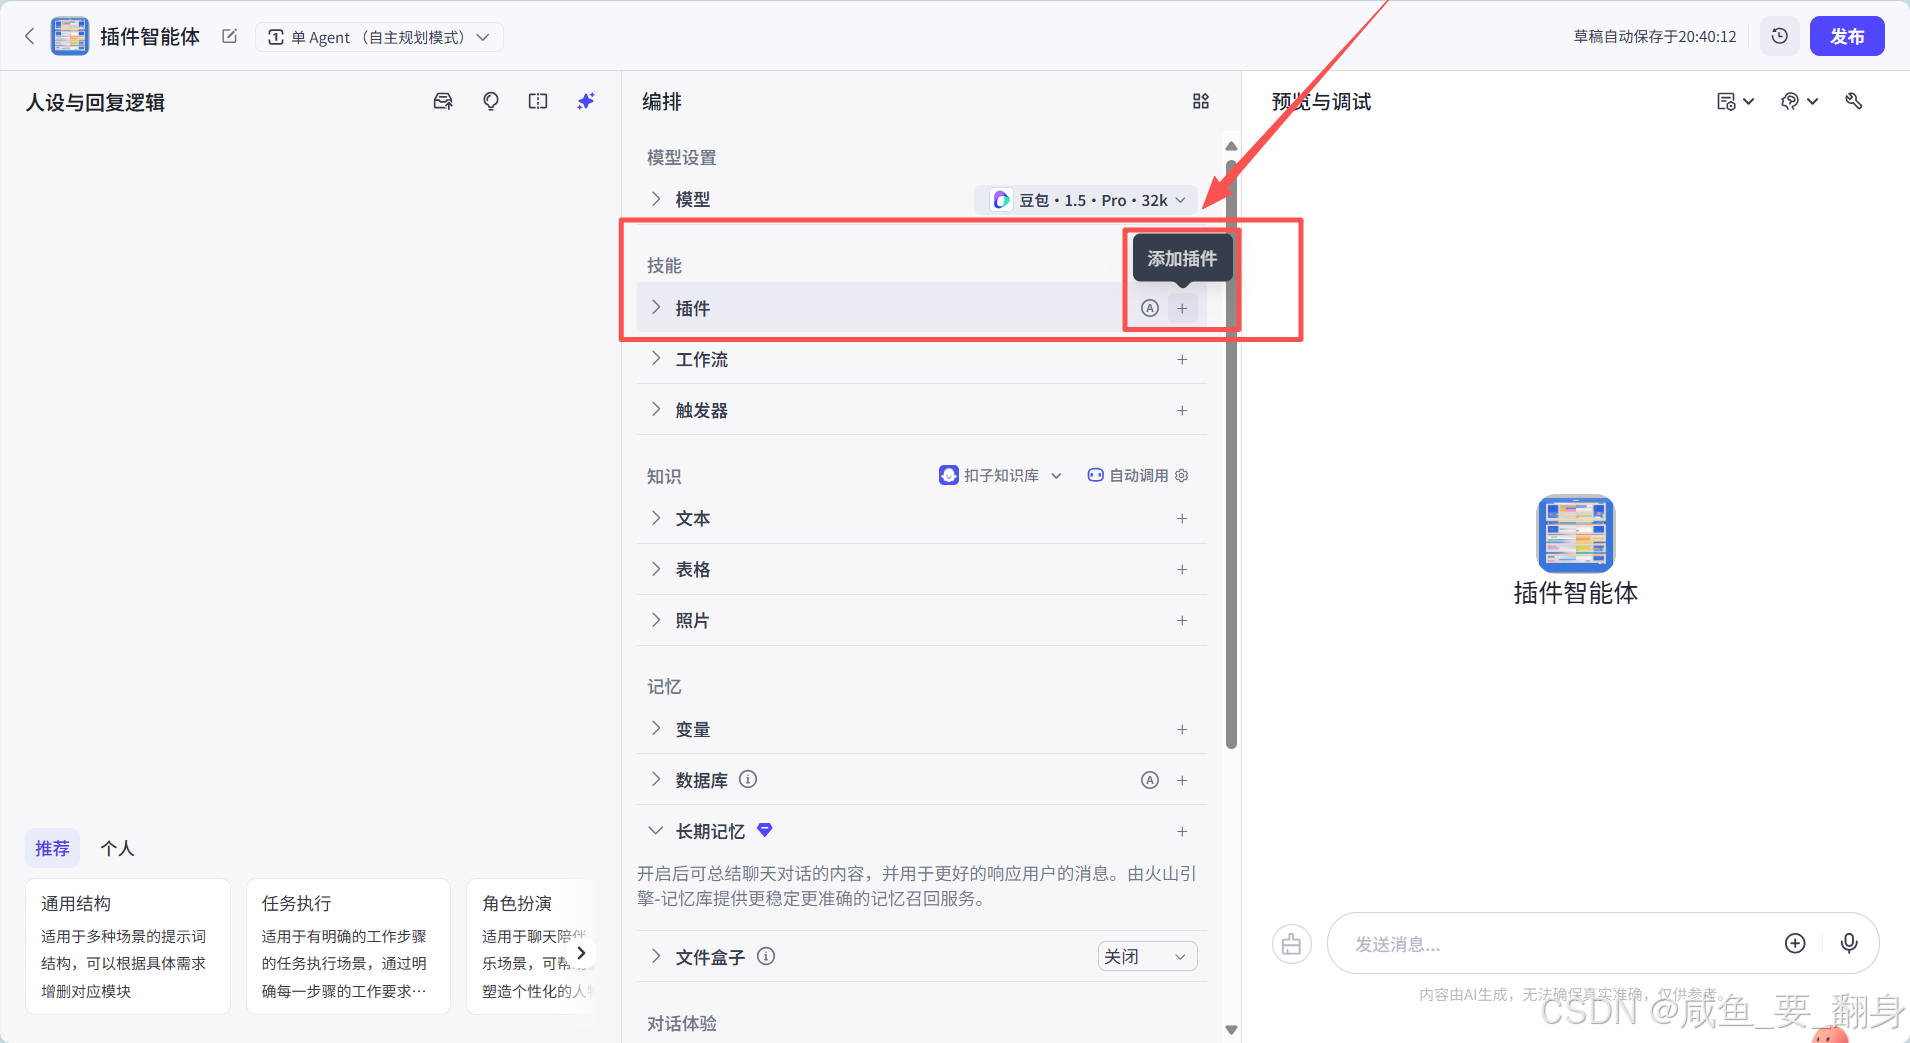Click the AI optimize sparkle icon
1910x1043 pixels.
pyautogui.click(x=586, y=101)
